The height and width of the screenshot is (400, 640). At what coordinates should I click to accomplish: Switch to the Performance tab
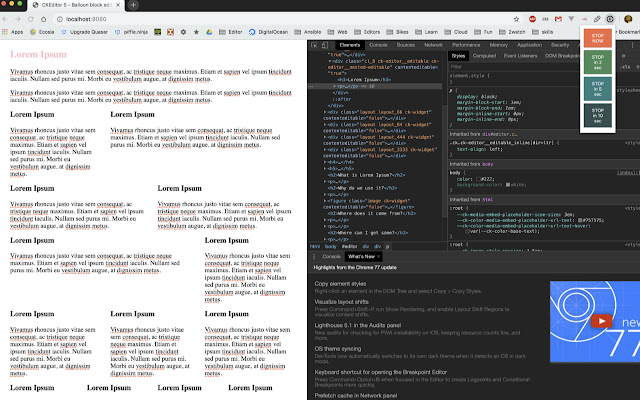click(x=466, y=45)
